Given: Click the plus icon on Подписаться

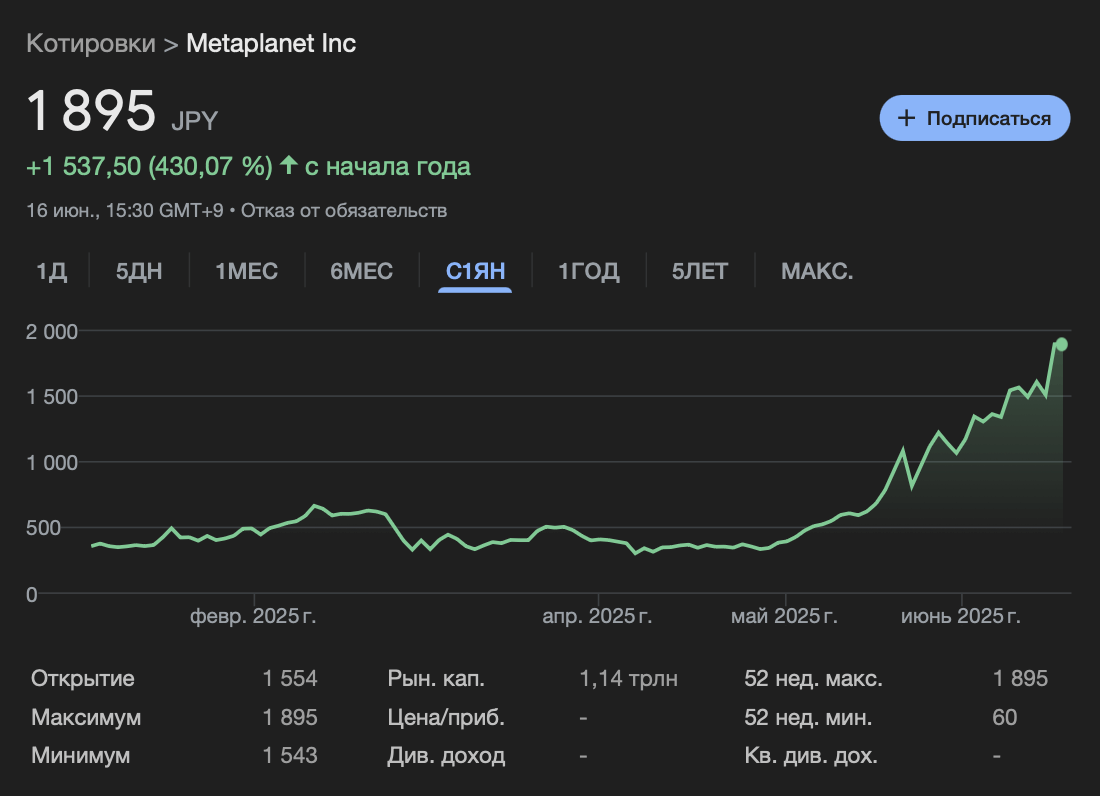Looking at the screenshot, I should (906, 118).
